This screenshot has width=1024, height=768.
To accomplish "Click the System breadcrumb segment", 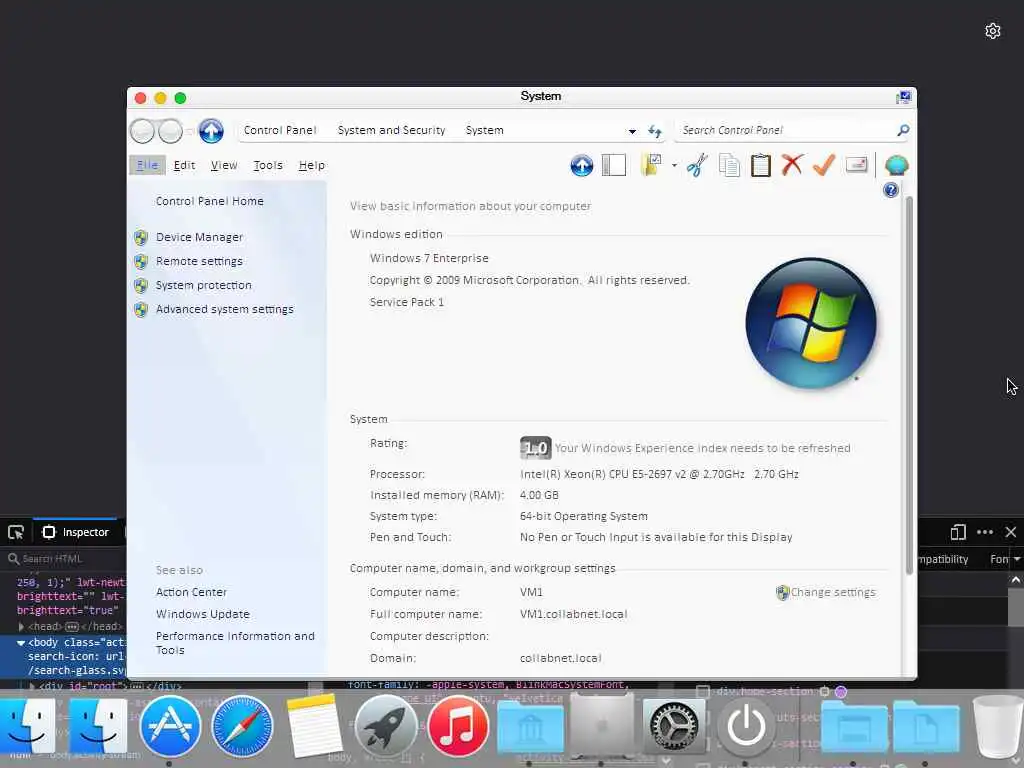I will point(485,130).
